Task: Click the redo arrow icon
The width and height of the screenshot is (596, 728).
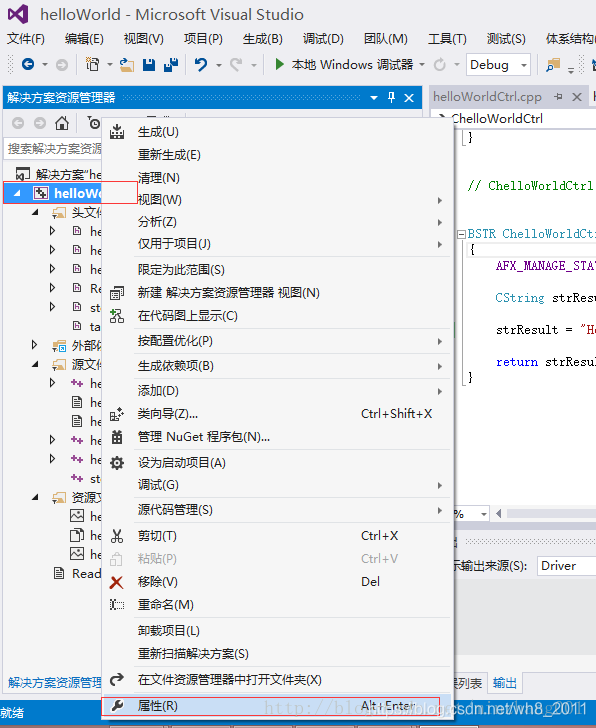Action: tap(236, 64)
